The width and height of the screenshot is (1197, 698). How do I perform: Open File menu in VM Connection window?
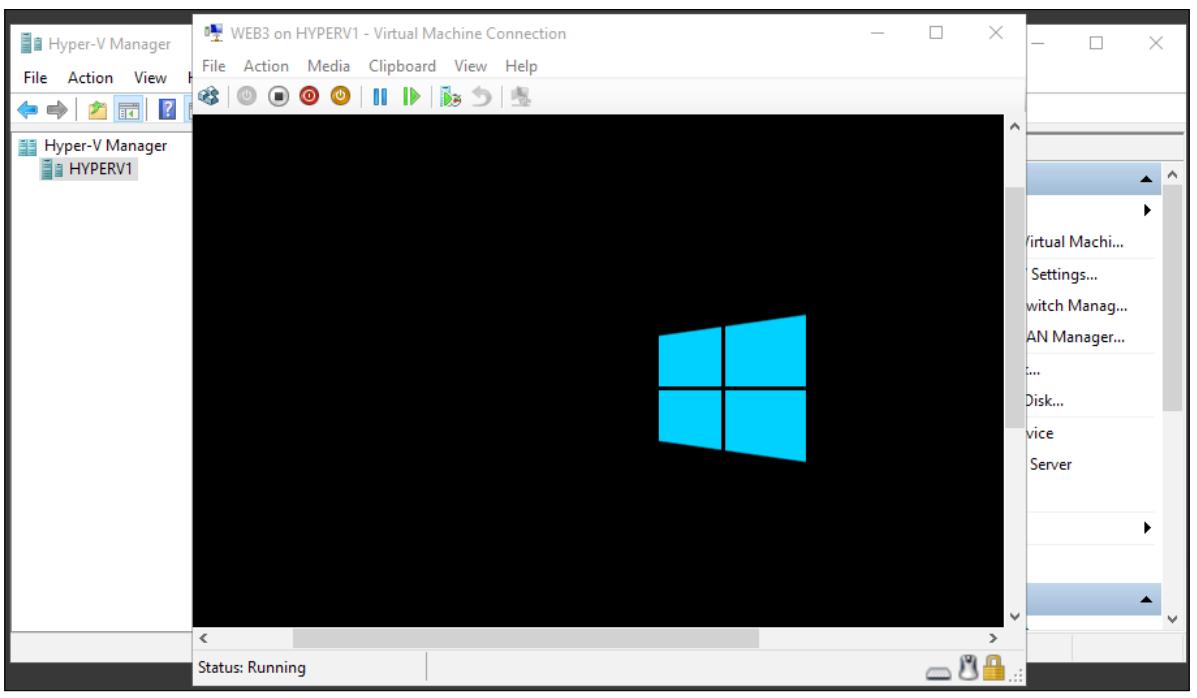click(x=214, y=66)
